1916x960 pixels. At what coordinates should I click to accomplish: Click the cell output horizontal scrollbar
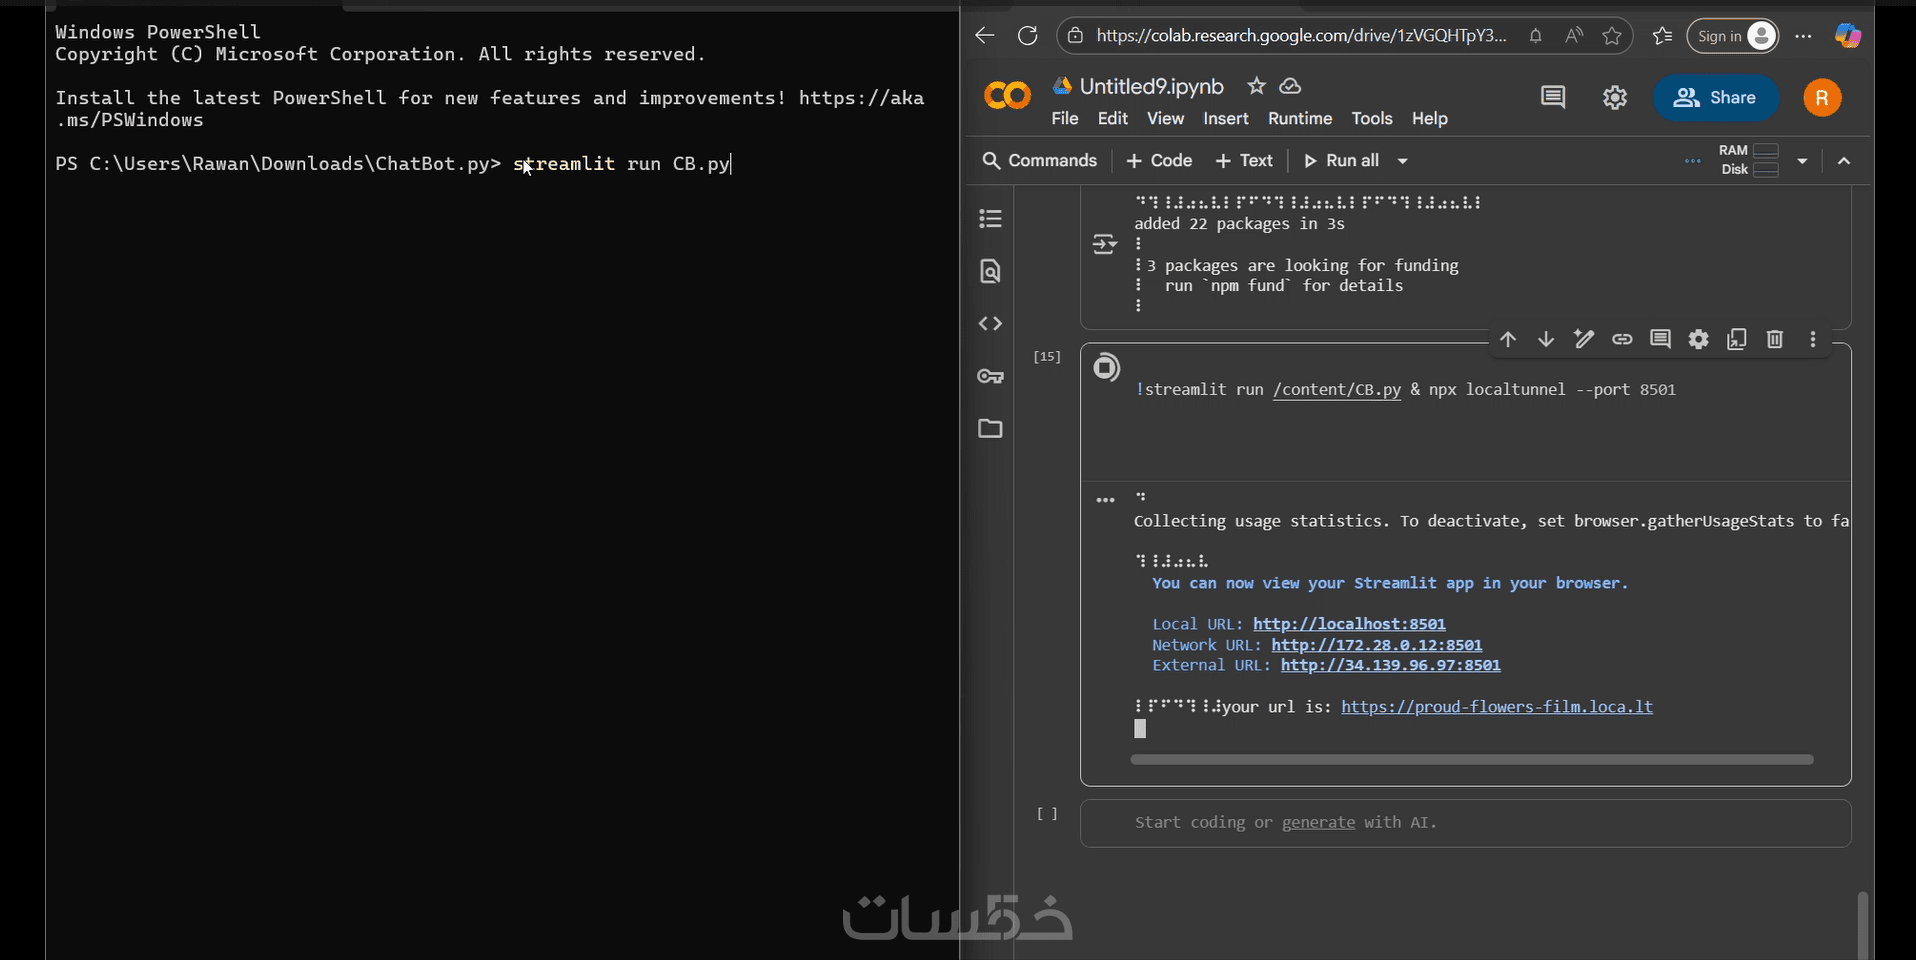click(1472, 760)
